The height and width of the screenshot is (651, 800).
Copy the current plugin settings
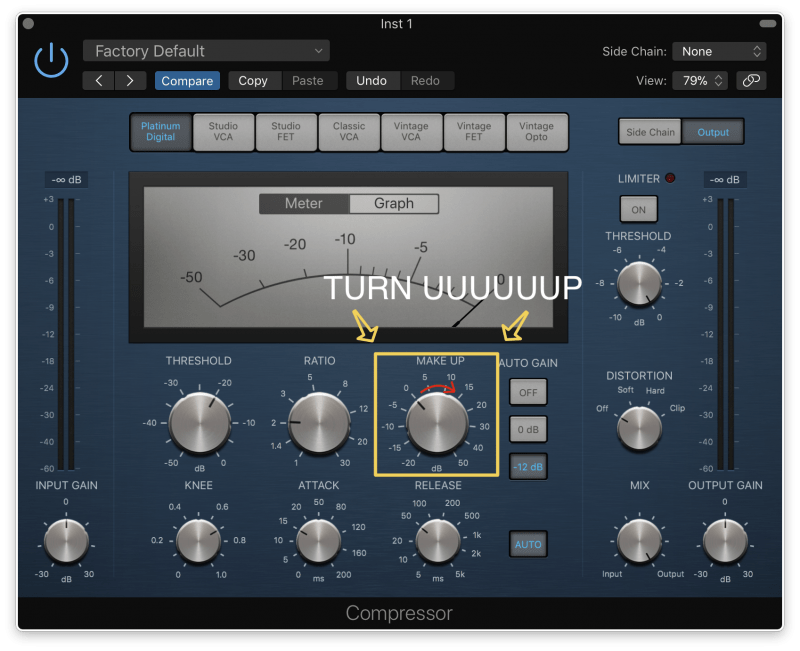coord(253,81)
